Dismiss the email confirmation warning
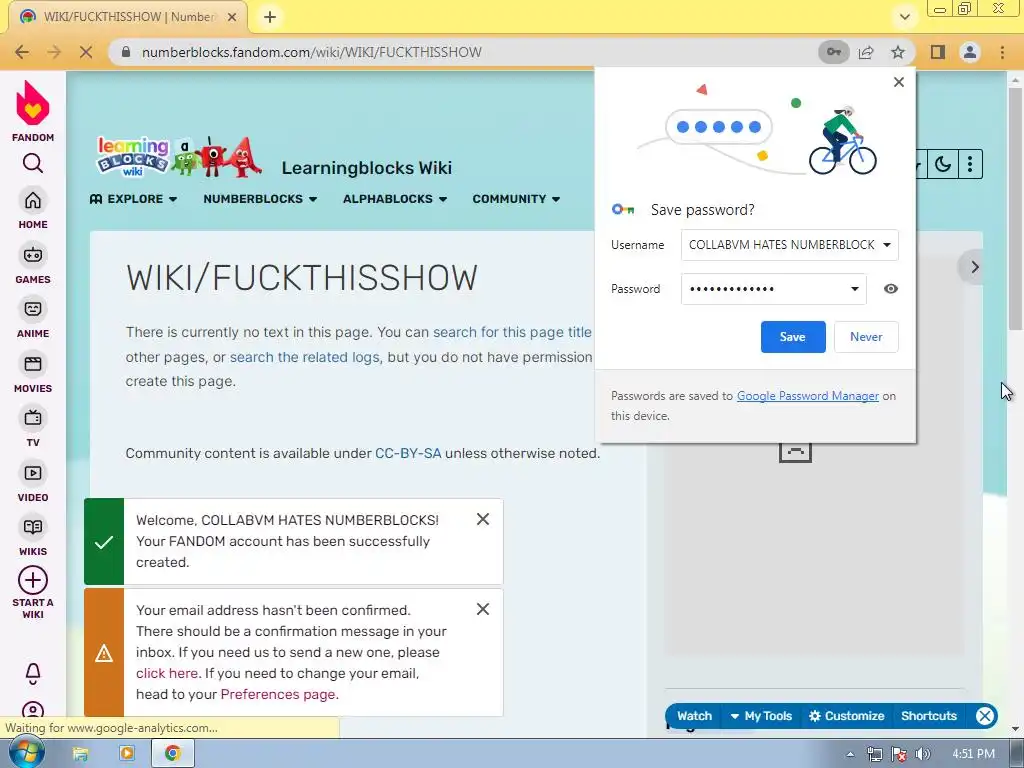The height and width of the screenshot is (768, 1024). tap(483, 609)
